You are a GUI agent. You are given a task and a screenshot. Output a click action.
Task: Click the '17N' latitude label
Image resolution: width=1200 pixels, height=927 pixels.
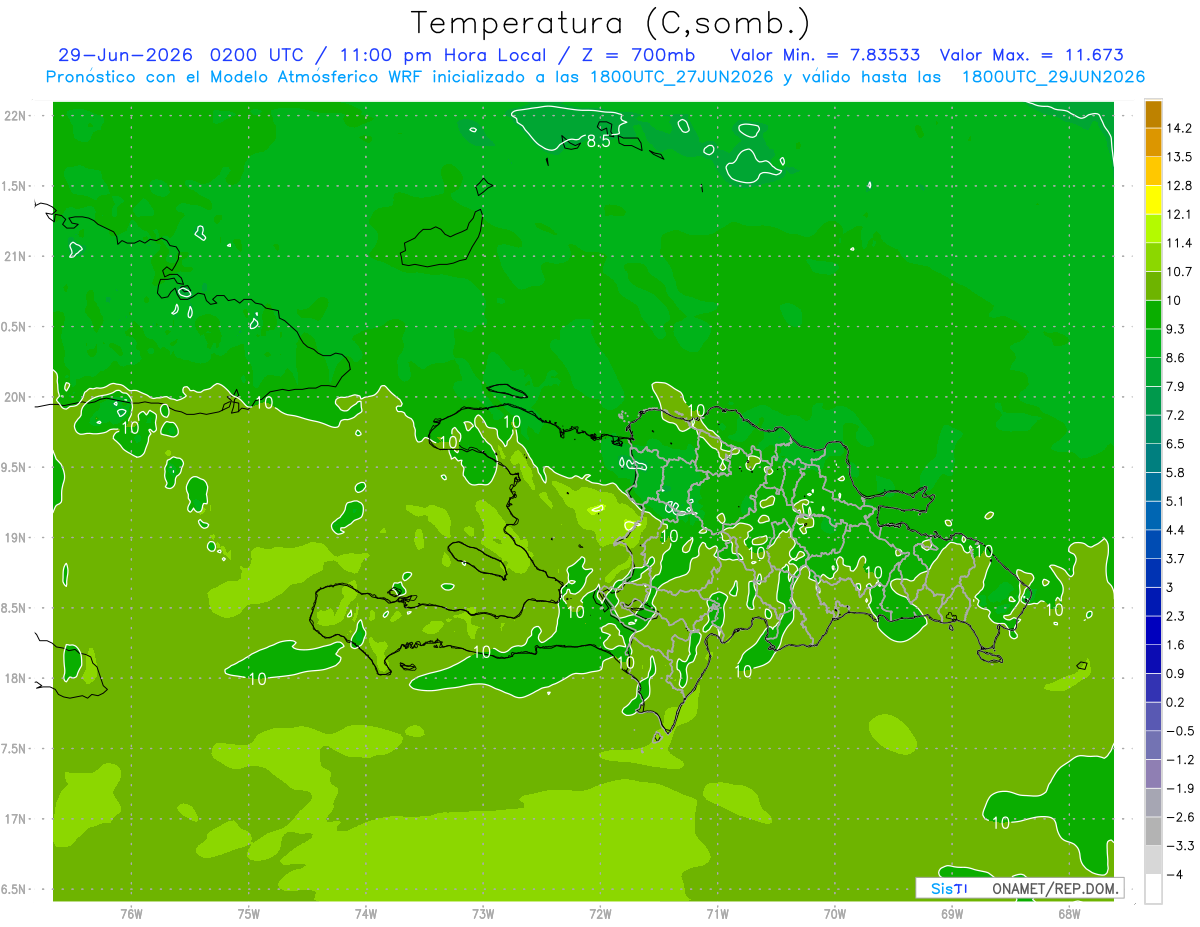(16, 819)
